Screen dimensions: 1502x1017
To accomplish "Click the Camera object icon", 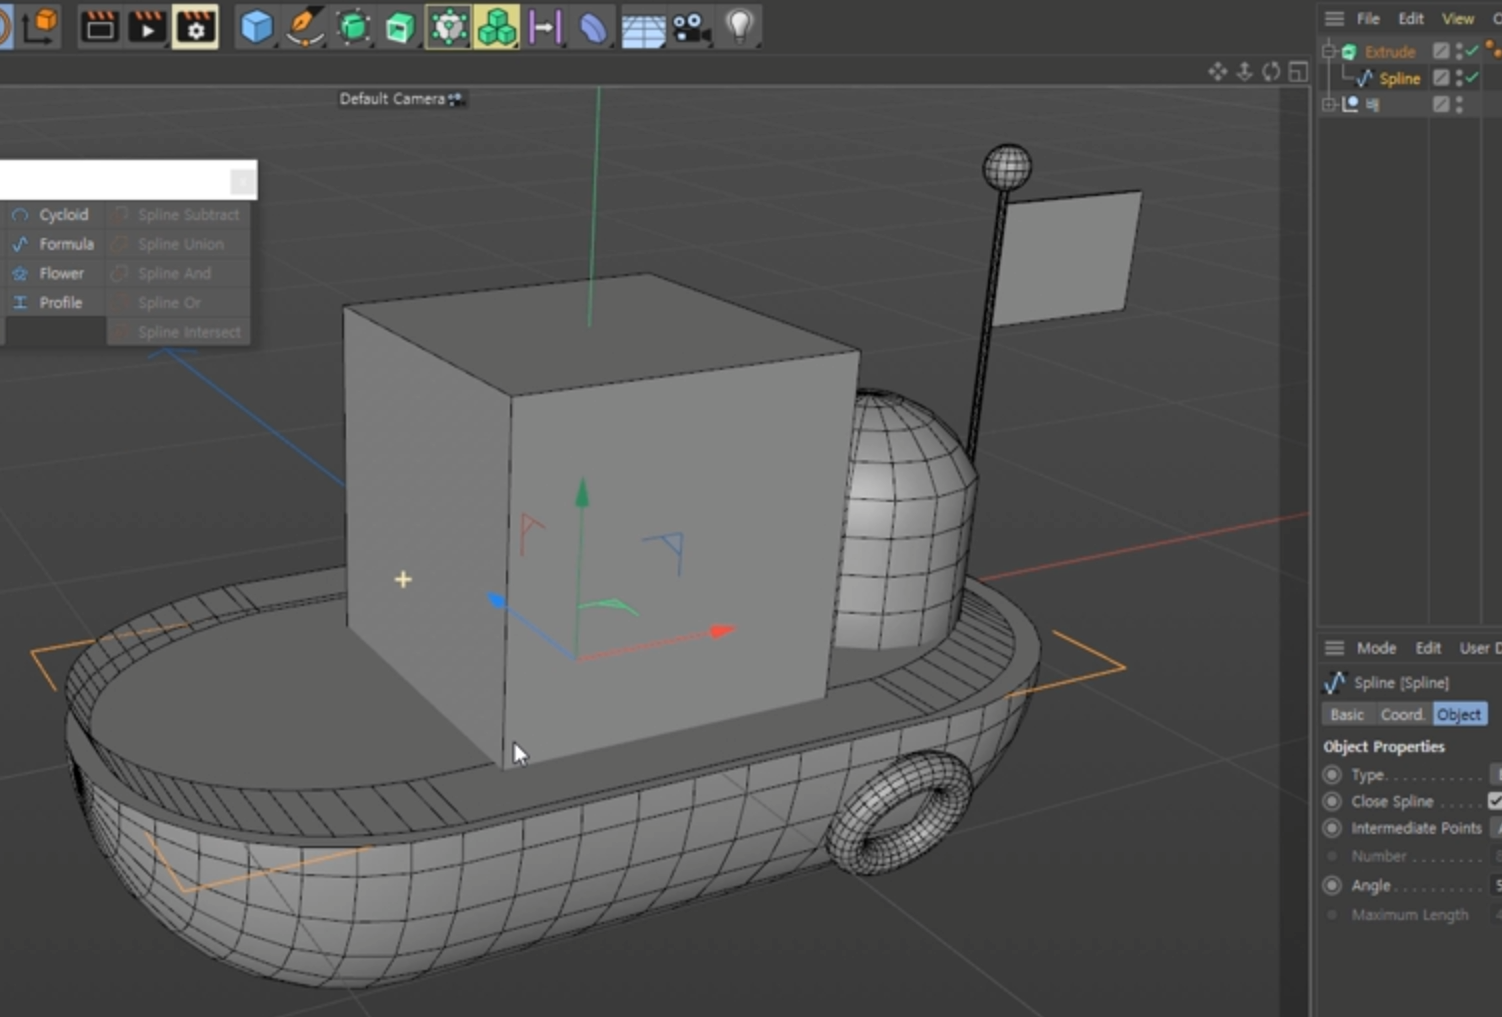I will coord(691,27).
